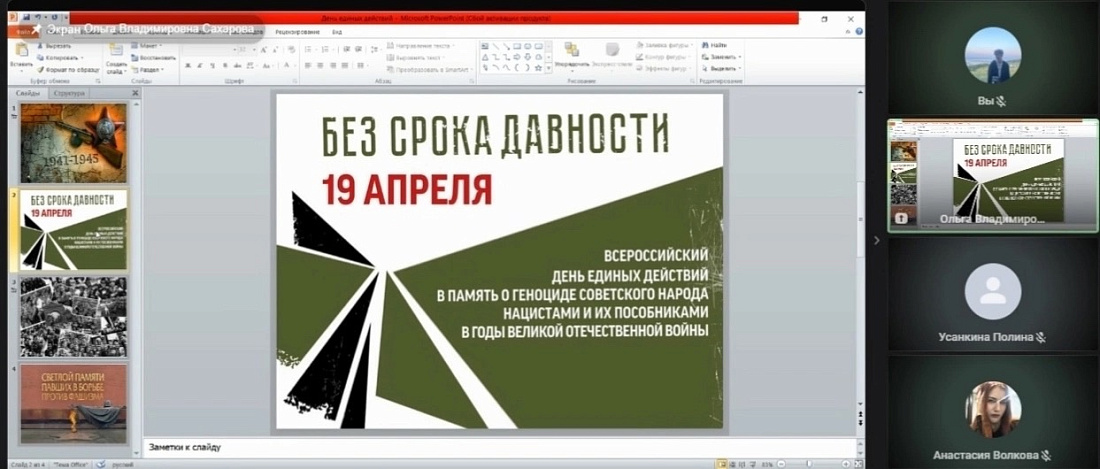
Task: Open Convert to SmartArt dropdown
Action: click(x=430, y=69)
